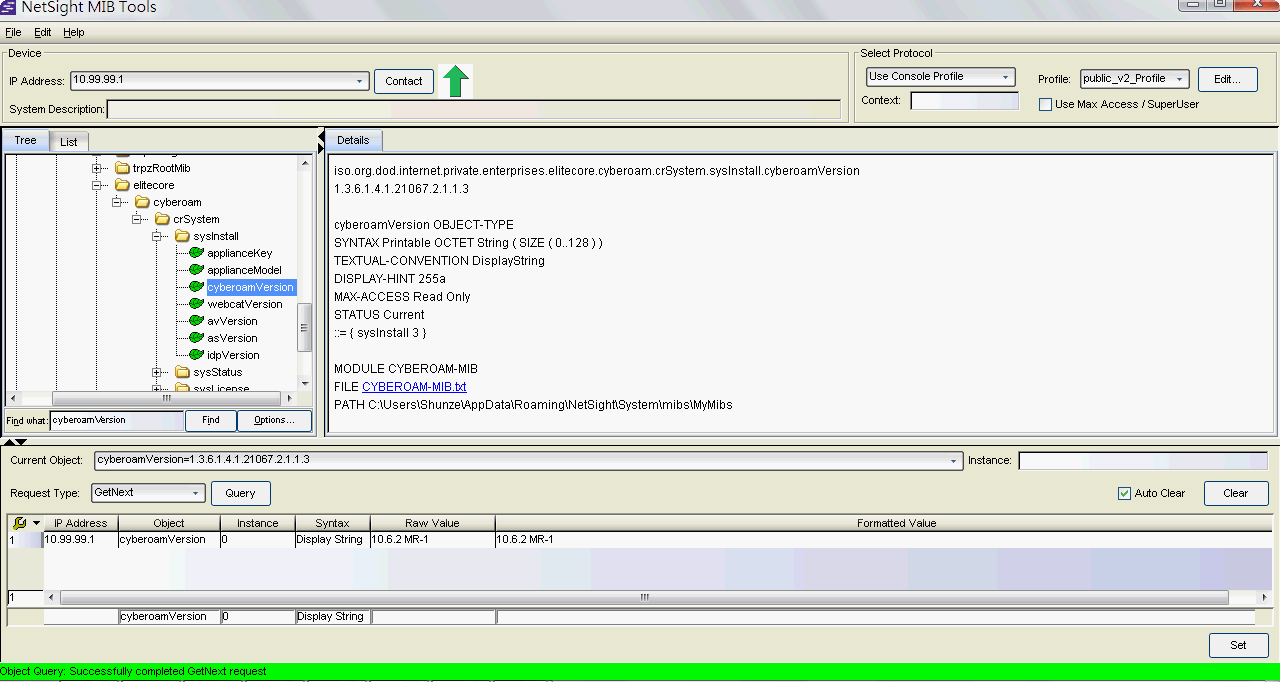Open the Use Console Profile dropdown
The width and height of the screenshot is (1280, 682).
(1006, 77)
